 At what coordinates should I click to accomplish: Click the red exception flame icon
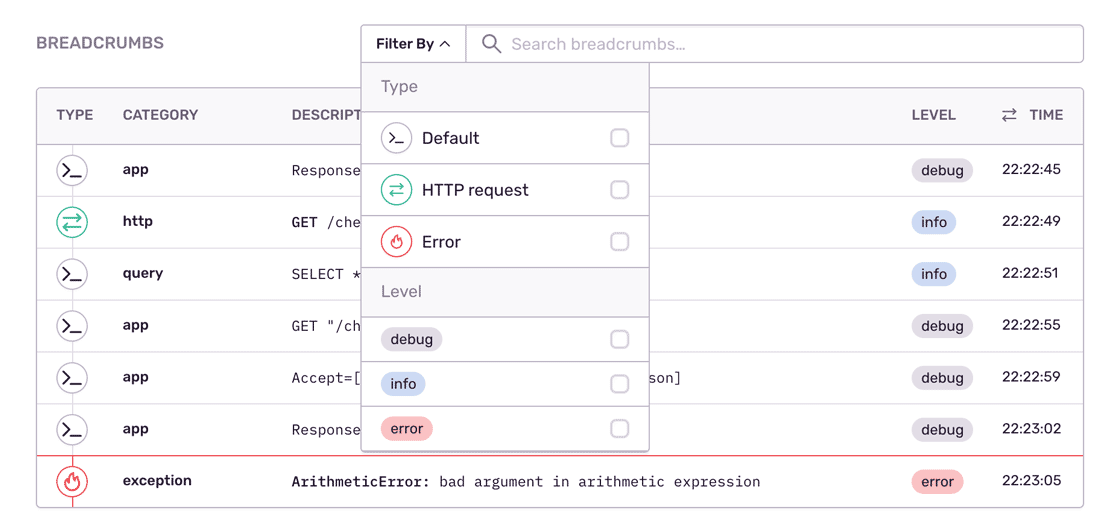pyautogui.click(x=72, y=482)
